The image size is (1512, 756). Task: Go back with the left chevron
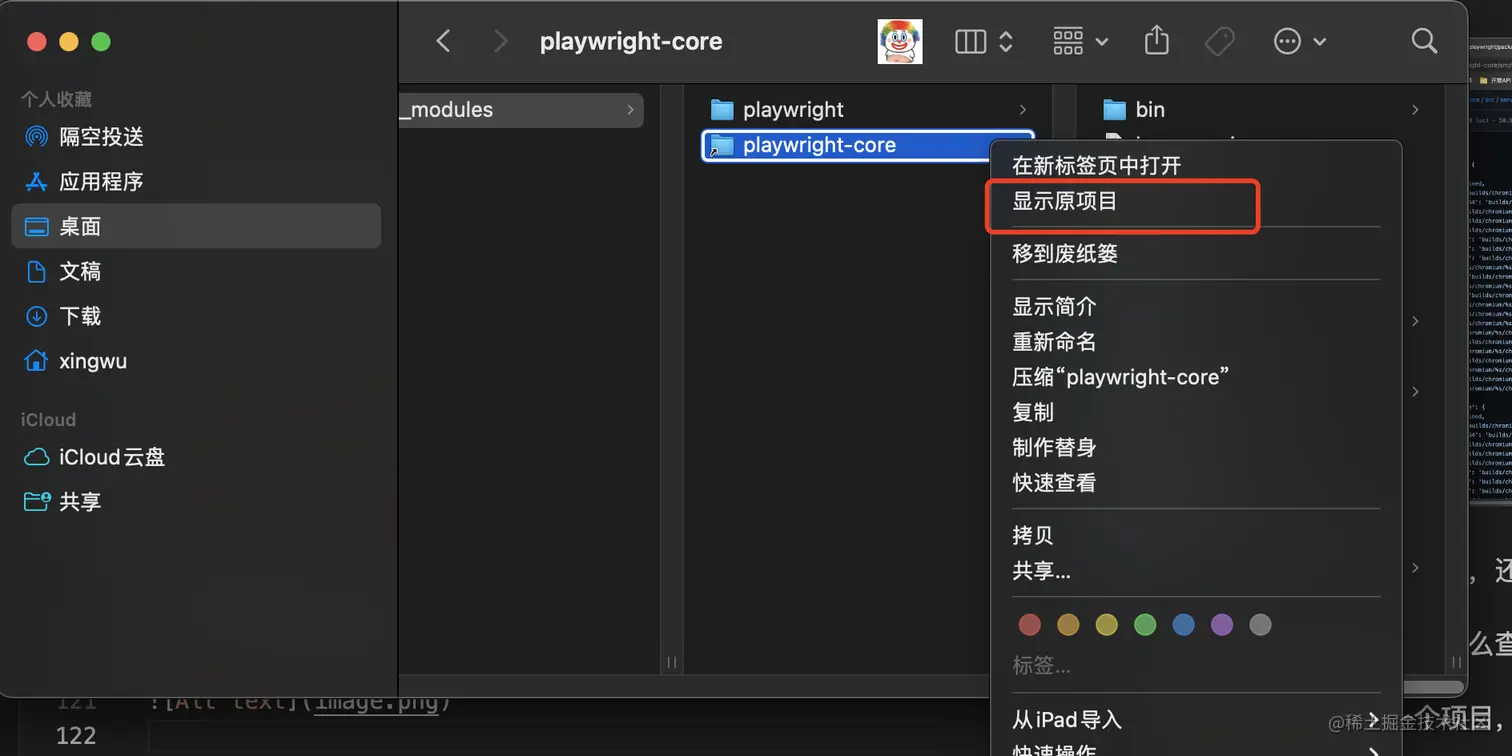point(444,41)
